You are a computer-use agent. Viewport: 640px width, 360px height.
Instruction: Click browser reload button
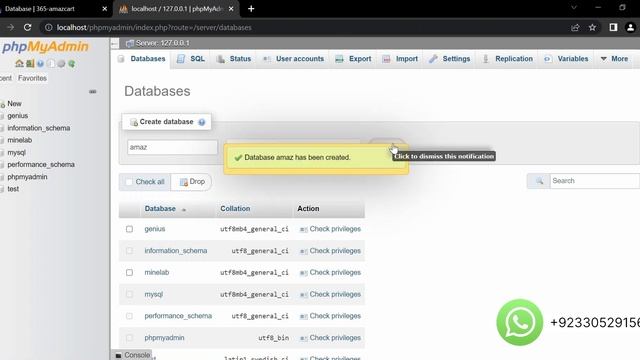pyautogui.click(x=27, y=27)
